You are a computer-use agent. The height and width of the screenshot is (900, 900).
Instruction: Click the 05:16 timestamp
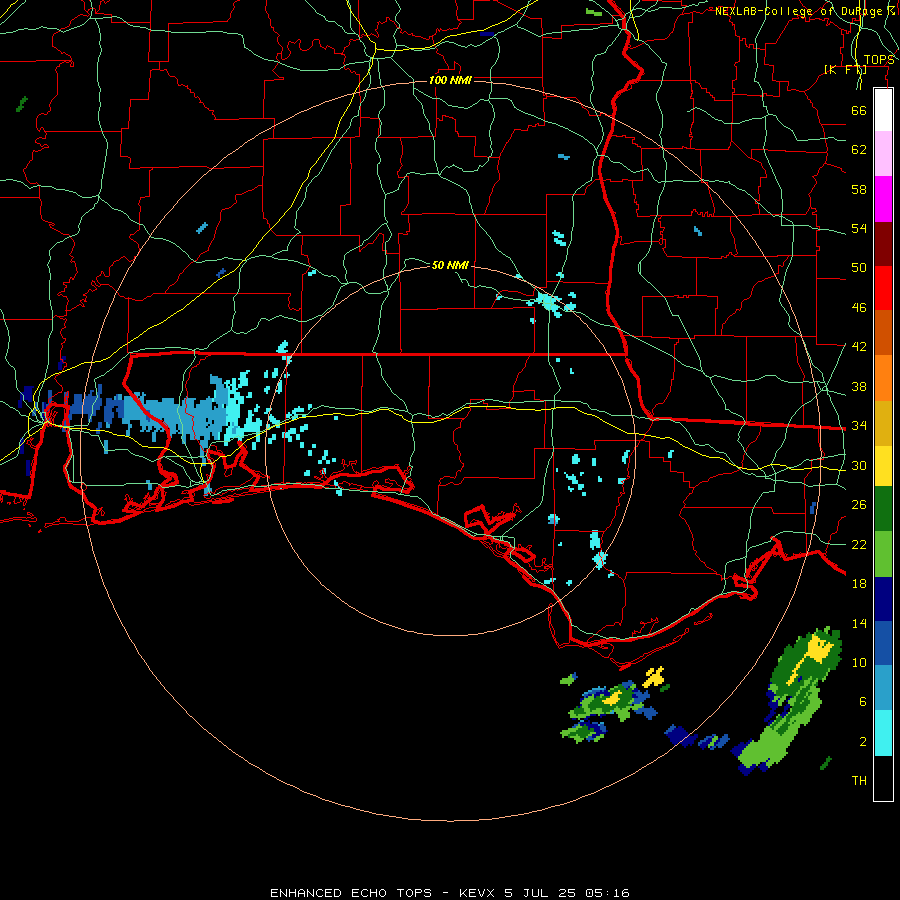click(x=607, y=893)
